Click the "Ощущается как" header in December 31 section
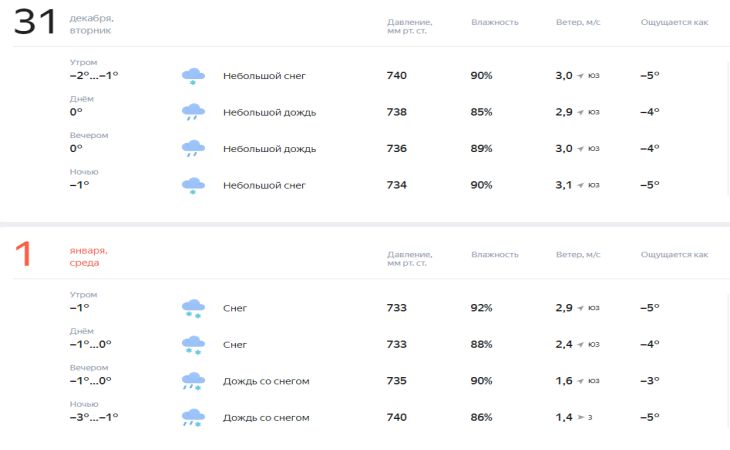The image size is (730, 450). click(x=674, y=22)
